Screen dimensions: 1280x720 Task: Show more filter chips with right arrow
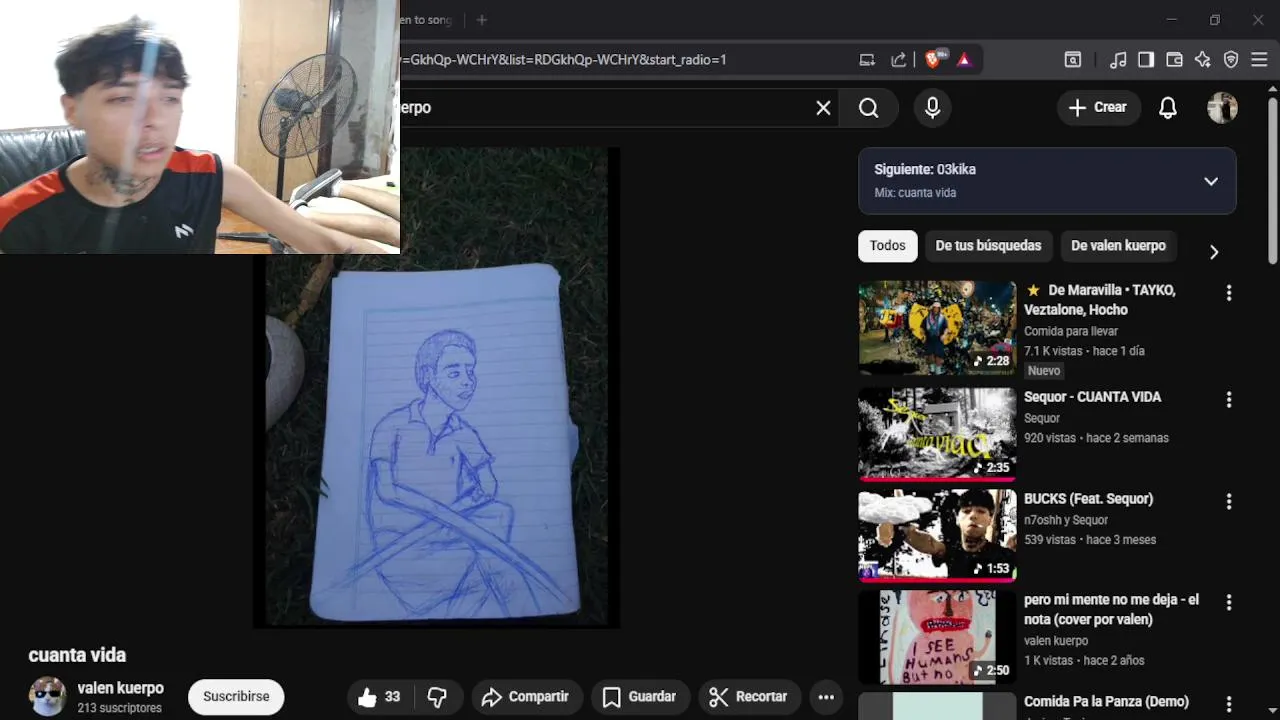click(x=1214, y=252)
